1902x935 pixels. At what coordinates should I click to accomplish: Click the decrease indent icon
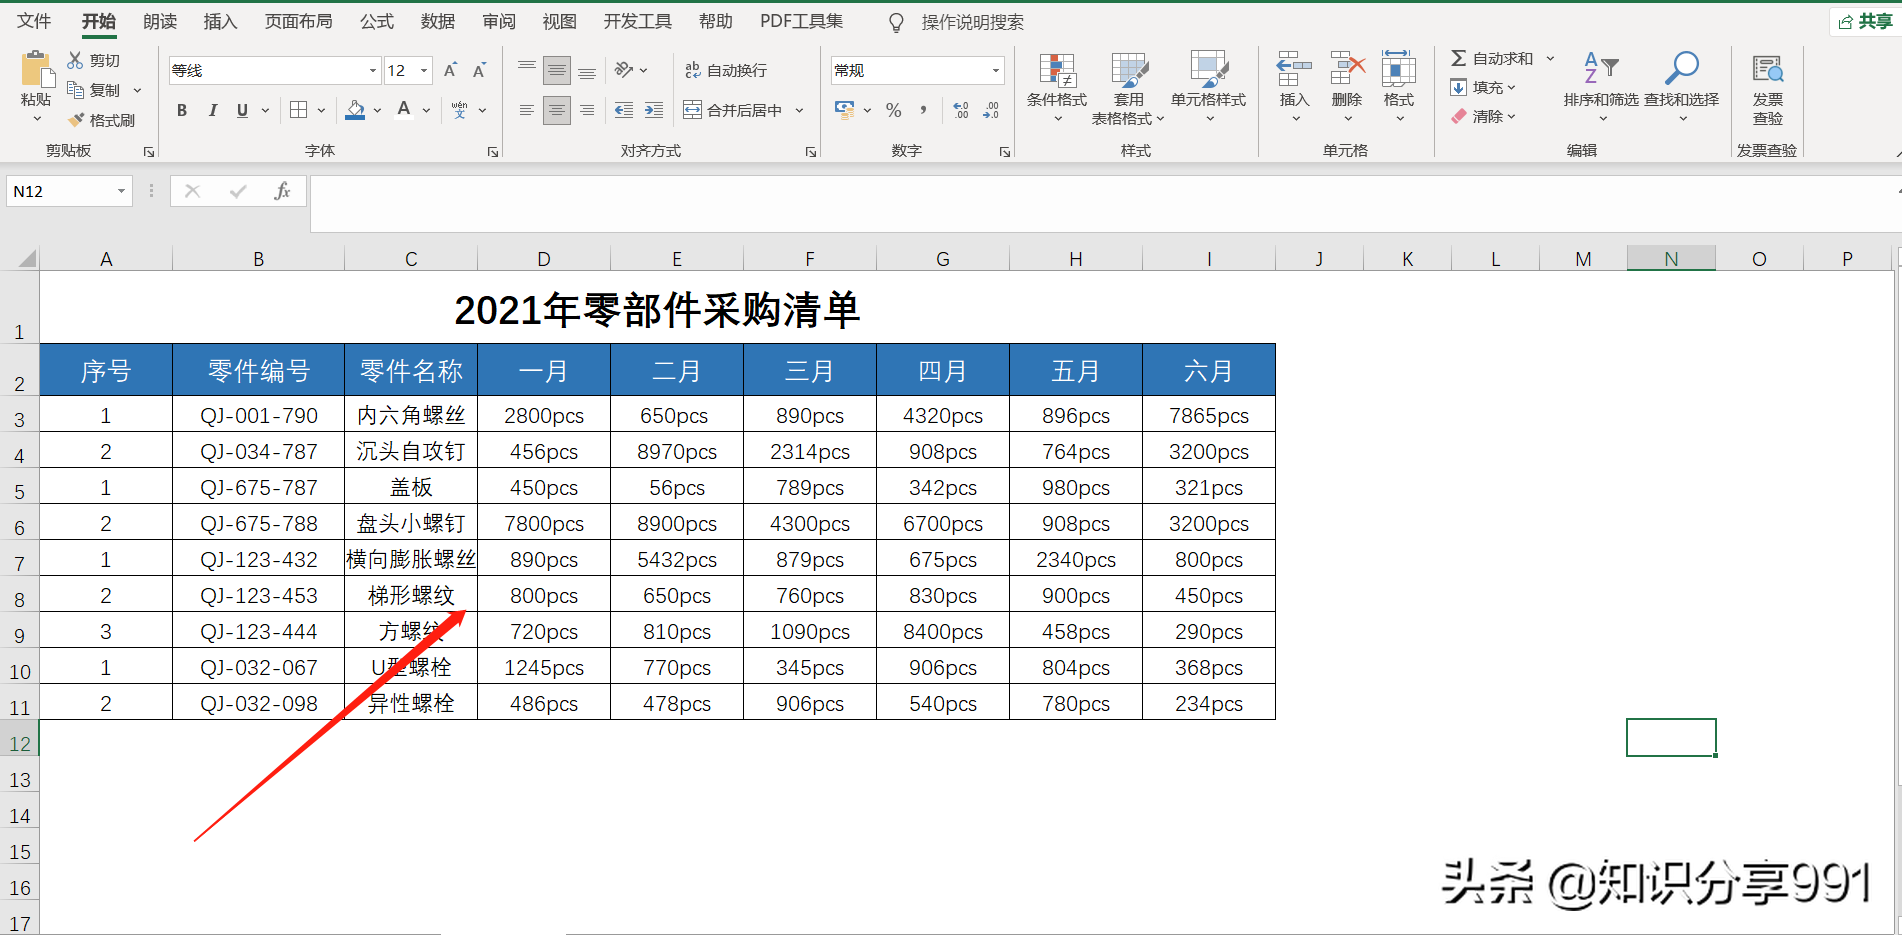pyautogui.click(x=624, y=110)
